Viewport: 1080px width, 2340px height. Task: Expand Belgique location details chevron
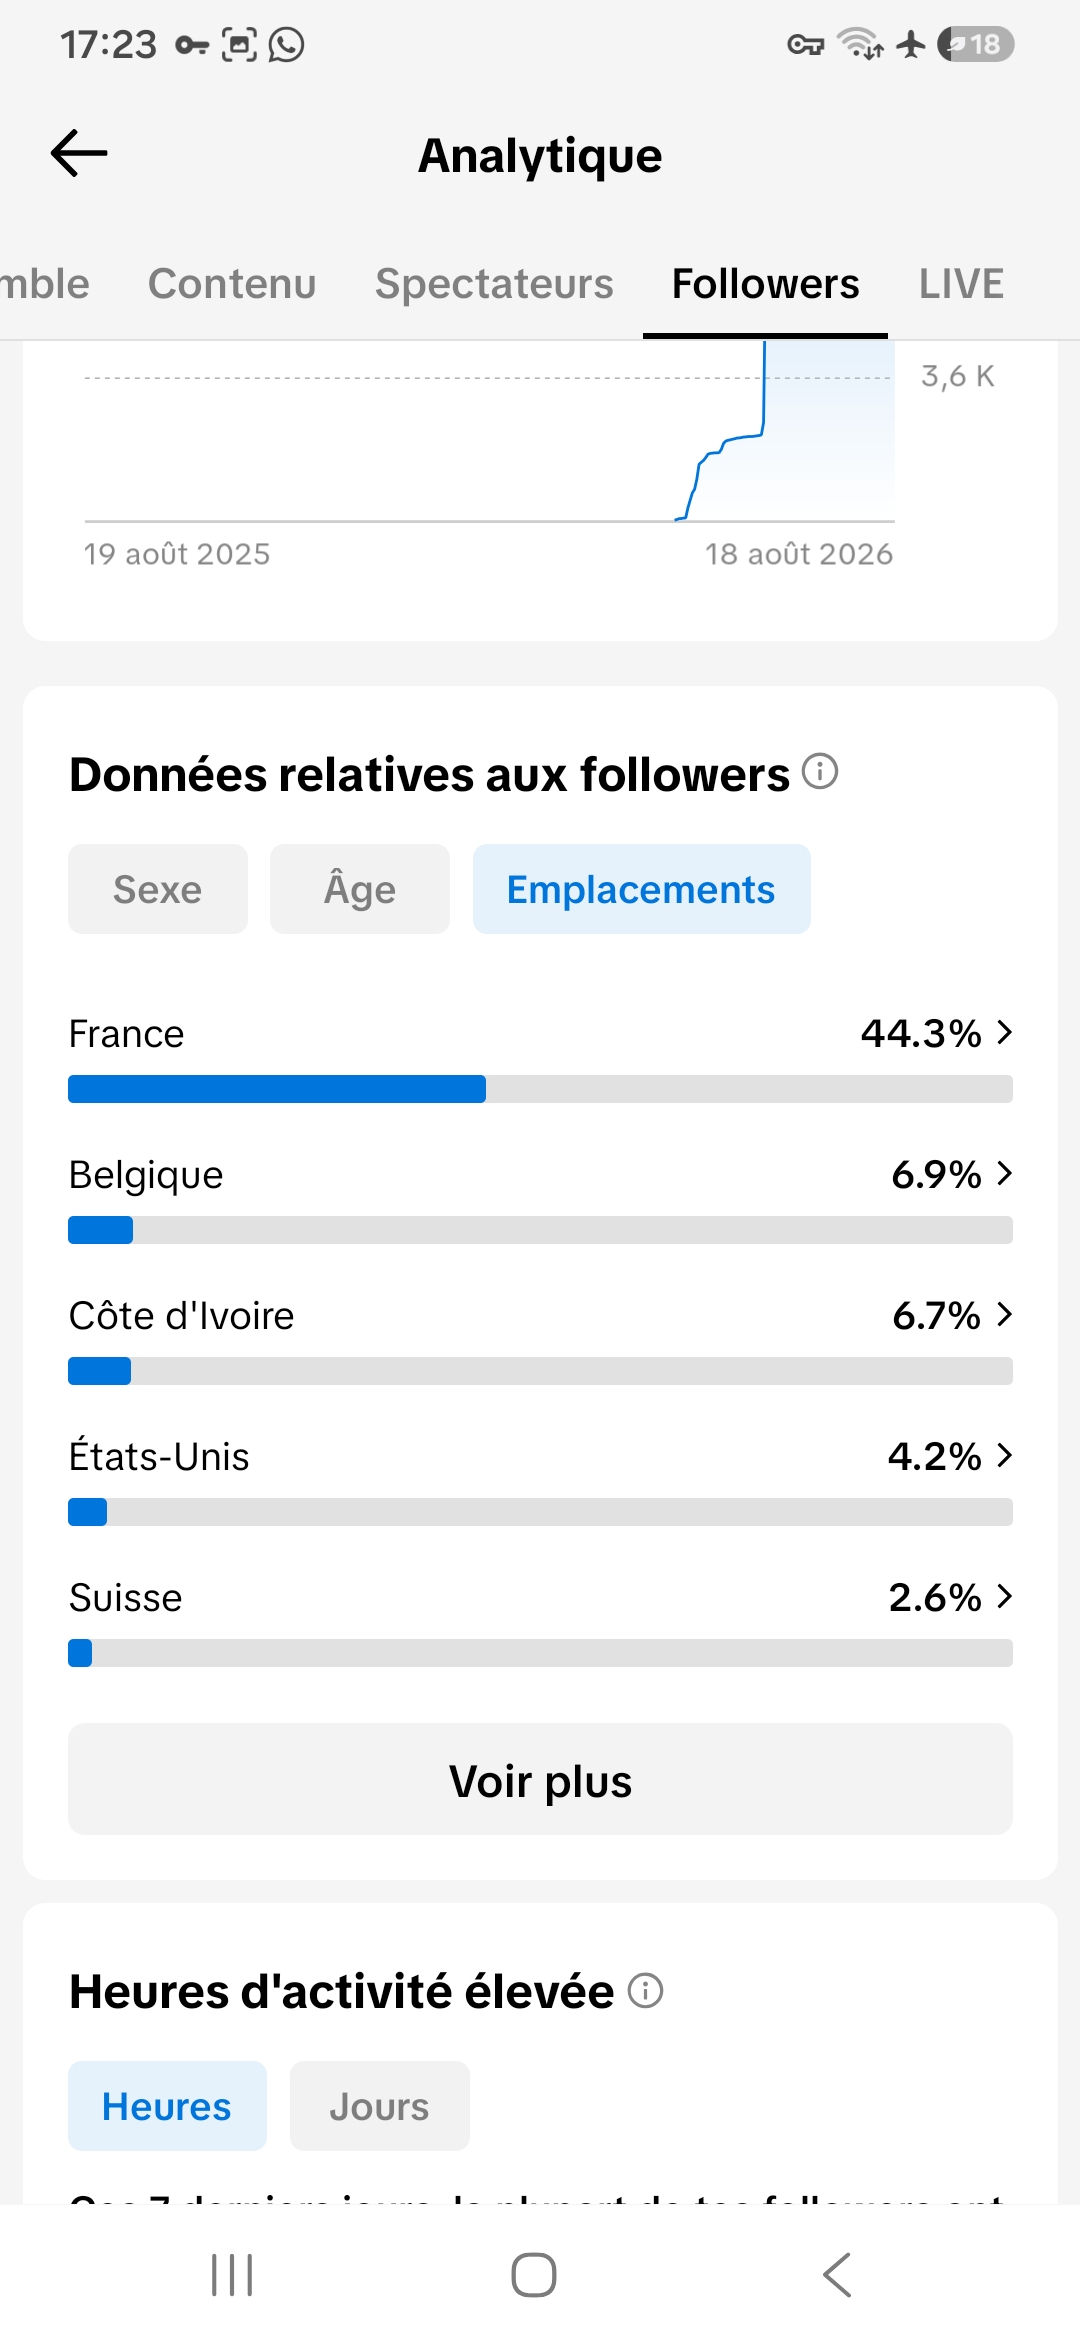[1005, 1174]
